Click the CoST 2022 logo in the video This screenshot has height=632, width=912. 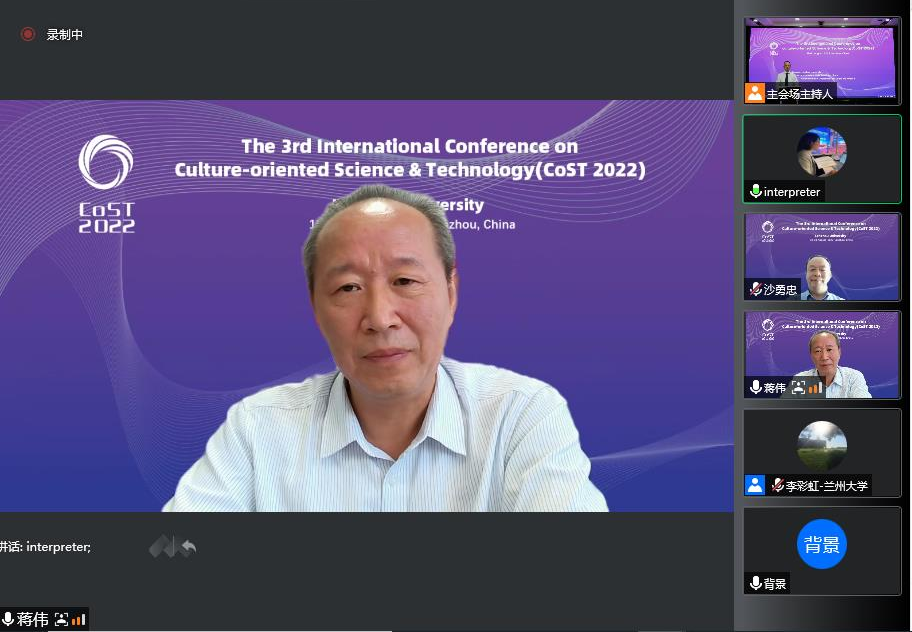pos(106,184)
